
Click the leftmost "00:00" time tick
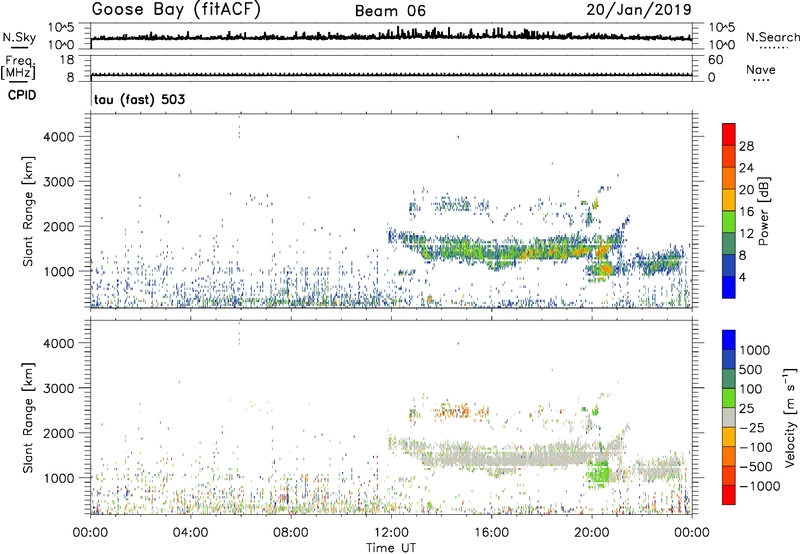tap(91, 533)
